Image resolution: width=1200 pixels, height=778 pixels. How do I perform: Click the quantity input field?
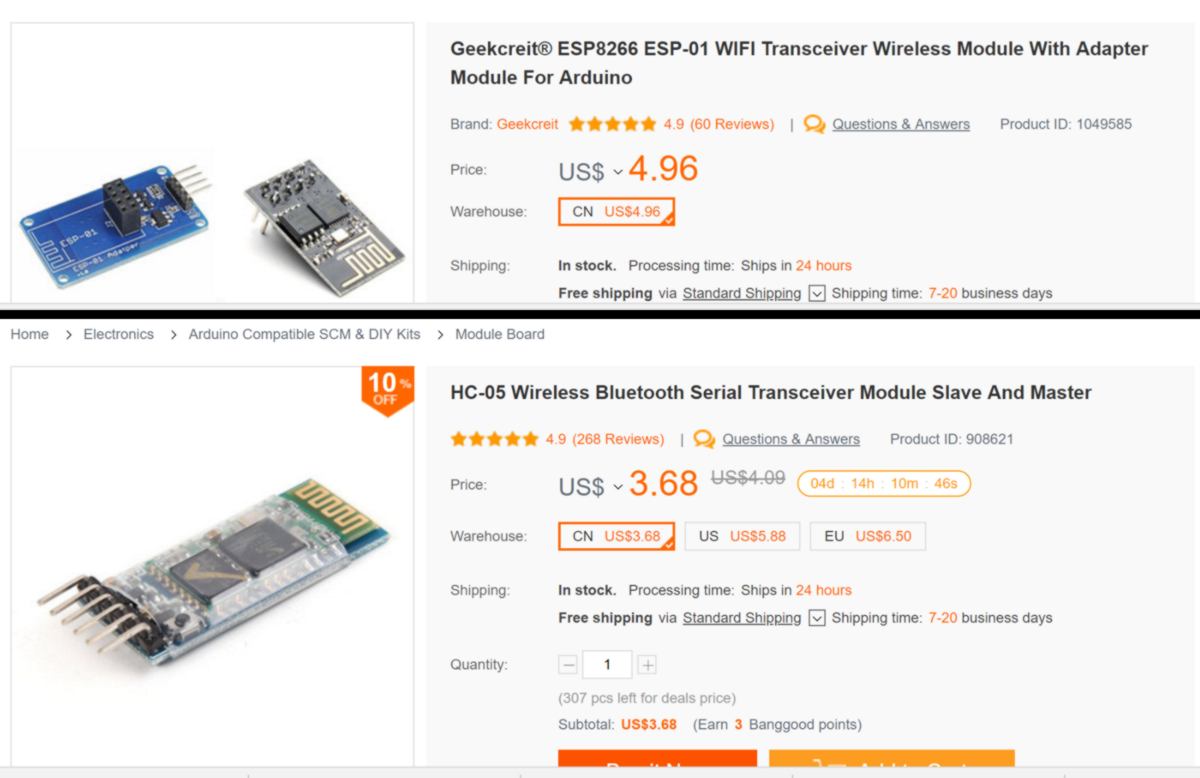pyautogui.click(x=607, y=665)
